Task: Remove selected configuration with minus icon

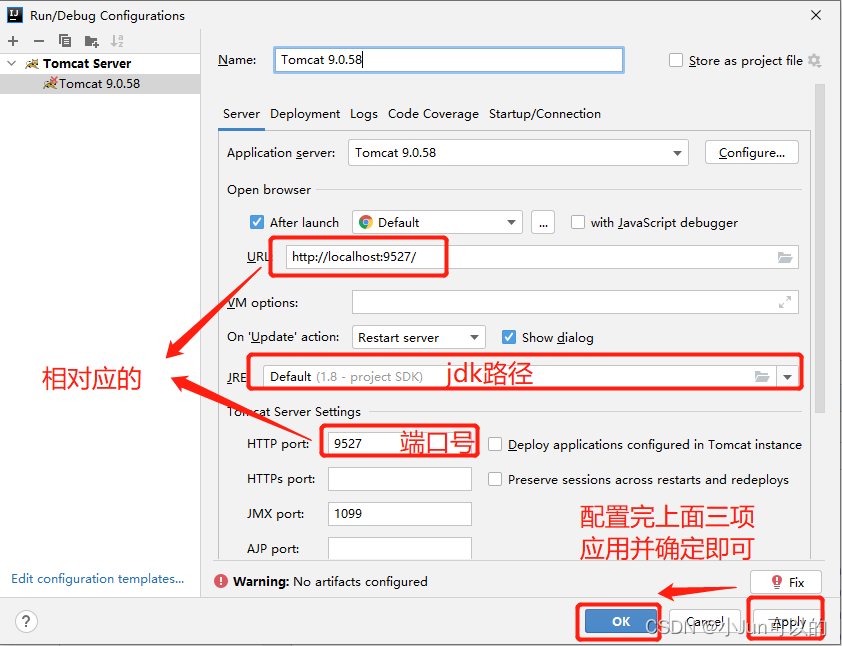Action: 39,41
